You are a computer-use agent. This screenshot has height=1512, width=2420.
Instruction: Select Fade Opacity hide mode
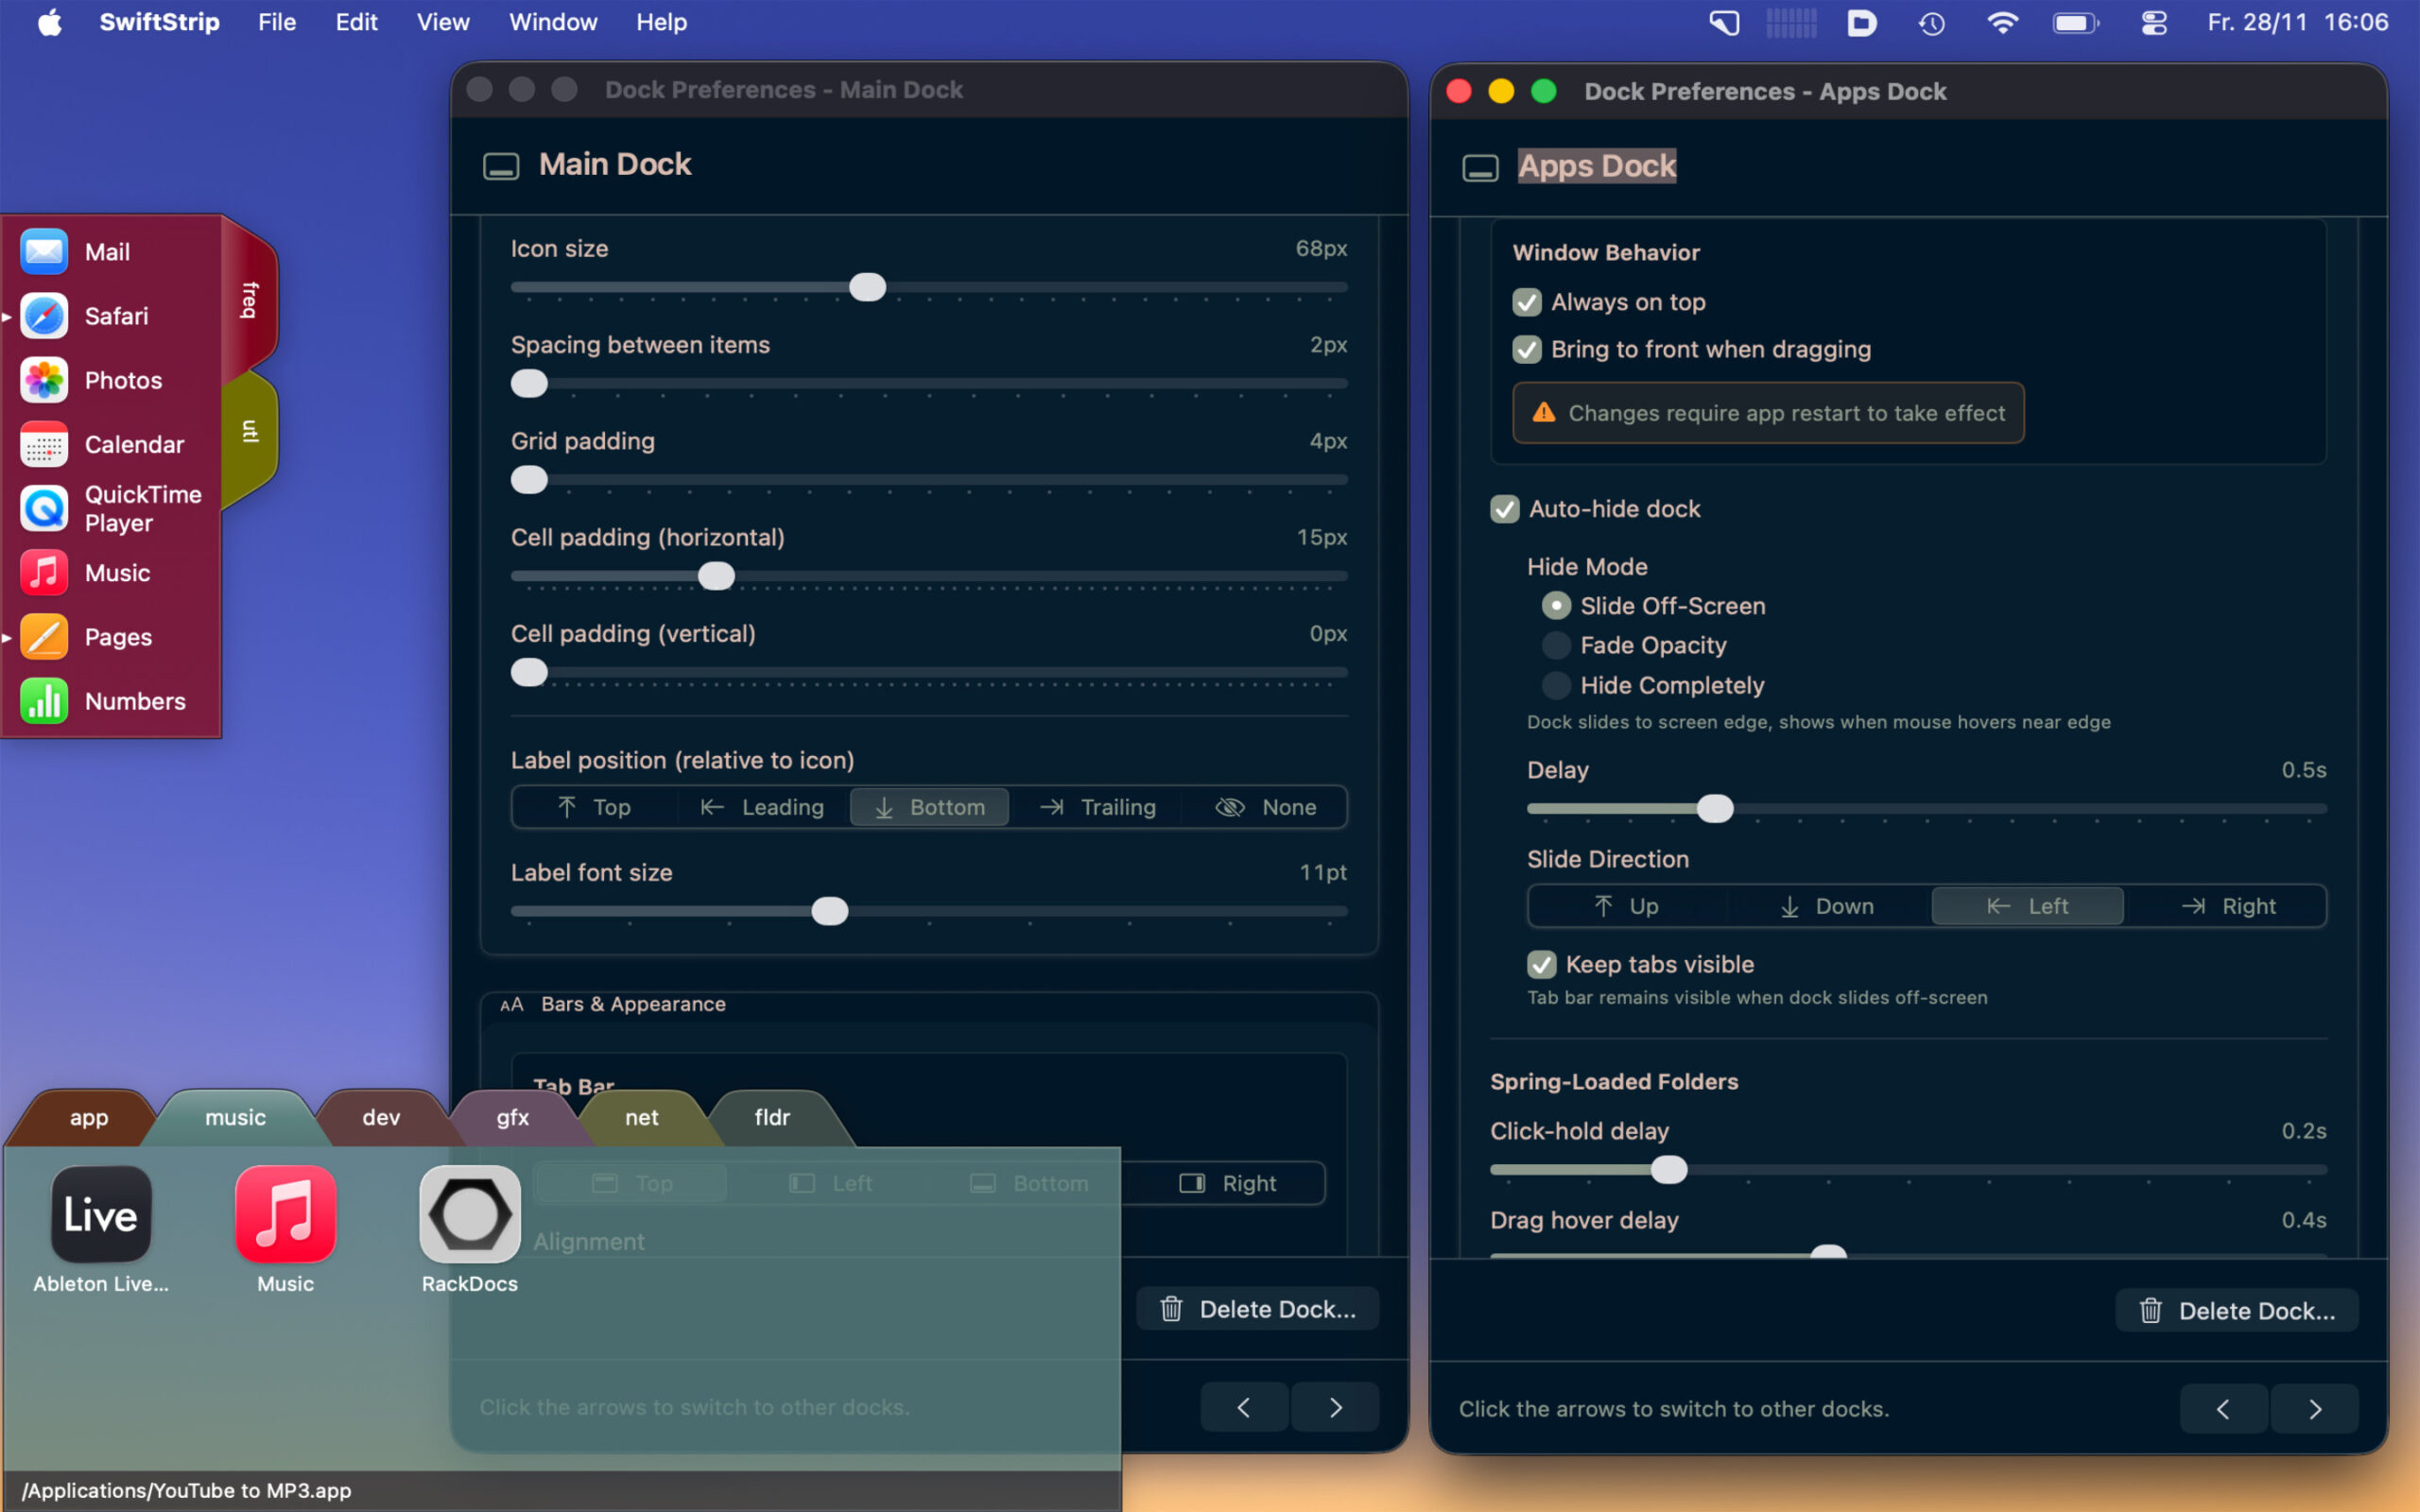[x=1555, y=645]
